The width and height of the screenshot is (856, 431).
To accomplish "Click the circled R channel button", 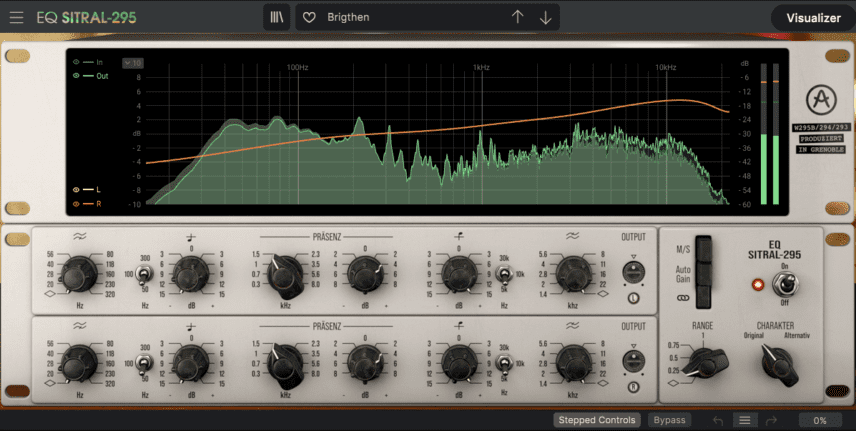I will pyautogui.click(x=634, y=387).
